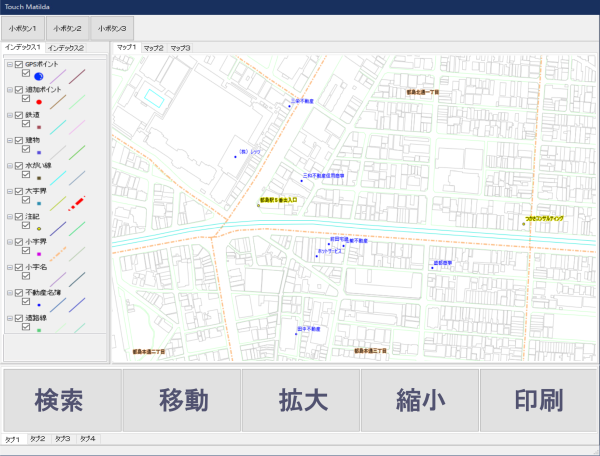Select the 都島駅5番出口入口 map marker
Screen dimensions: 600x456
pos(259,206)
